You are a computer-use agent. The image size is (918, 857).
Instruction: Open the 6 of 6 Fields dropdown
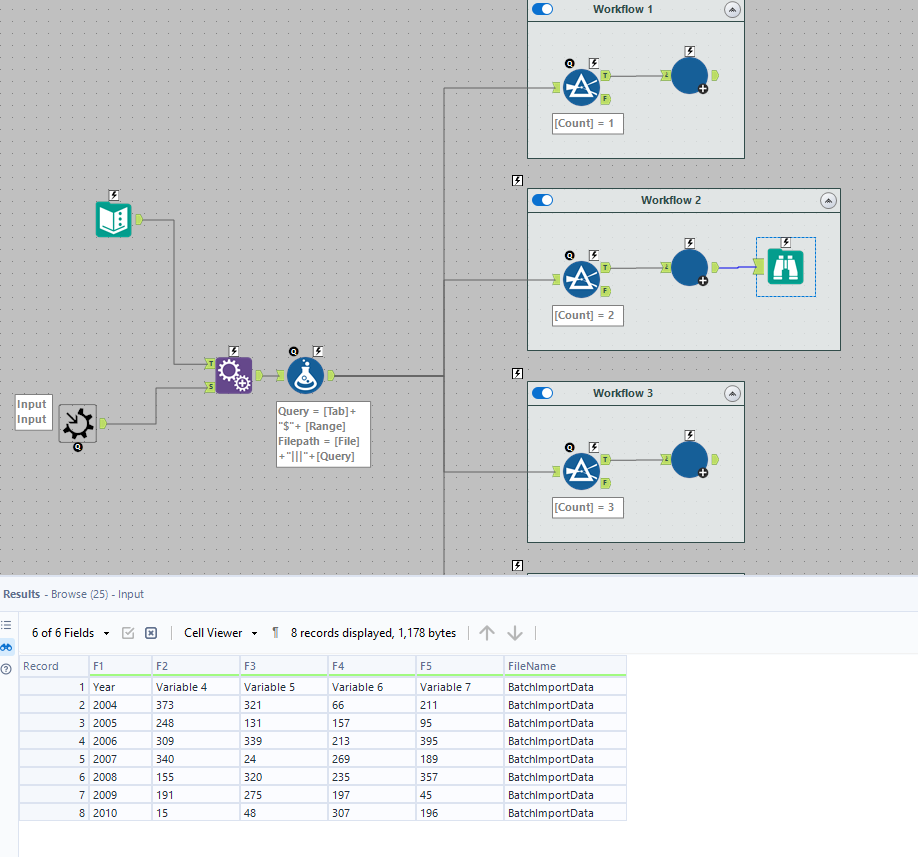coord(70,633)
